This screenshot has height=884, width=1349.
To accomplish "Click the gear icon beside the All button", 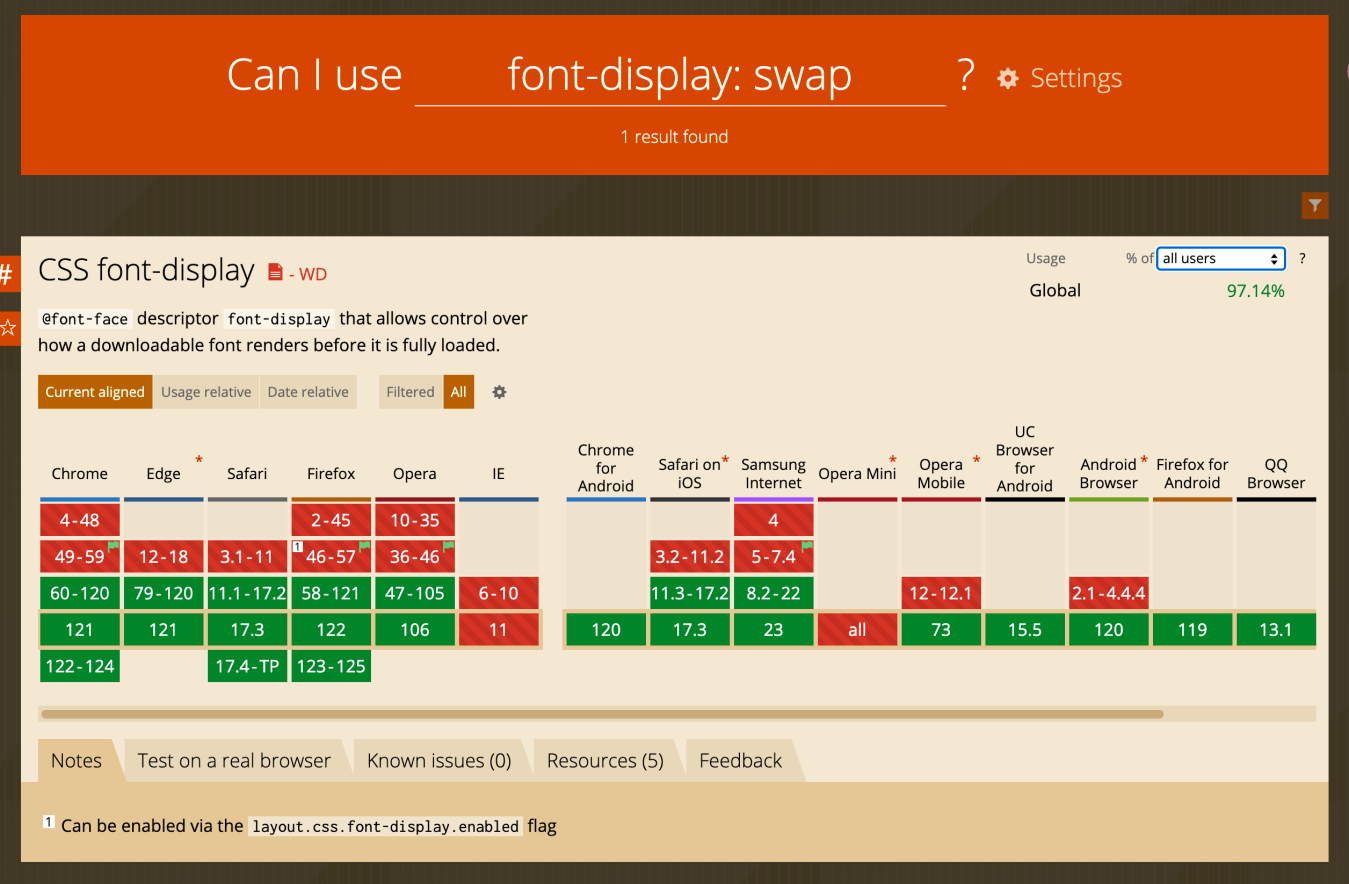I will click(499, 392).
